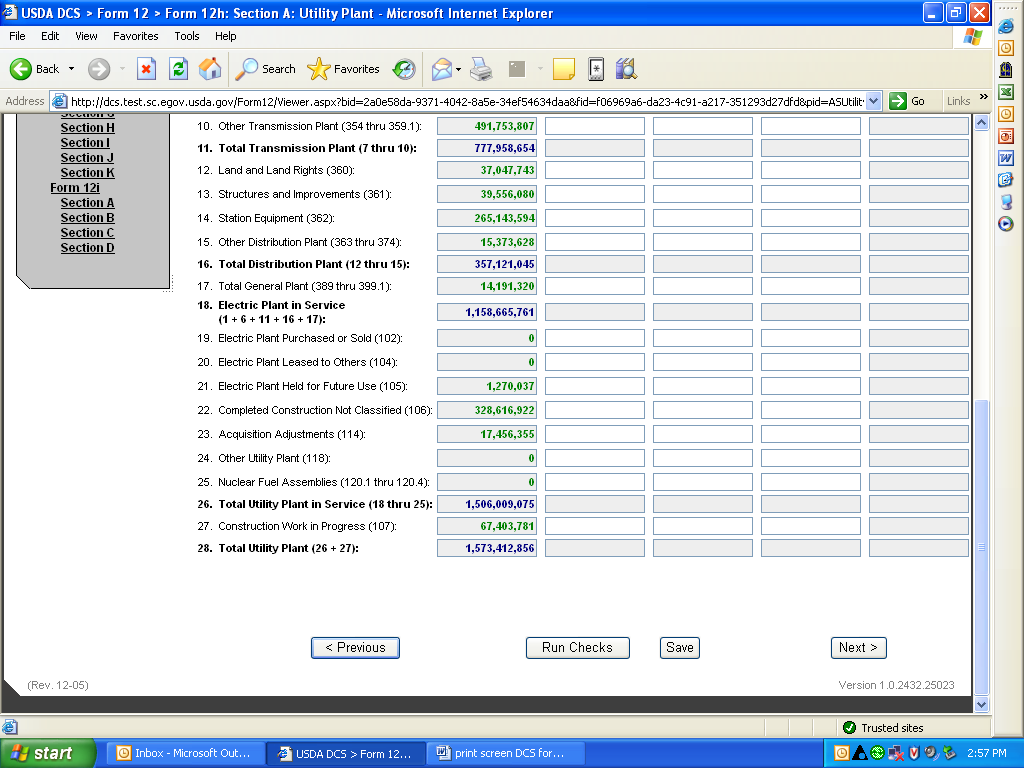Open PowerPoint from the side shortcut bar
The height and width of the screenshot is (768, 1024).
click(1006, 136)
